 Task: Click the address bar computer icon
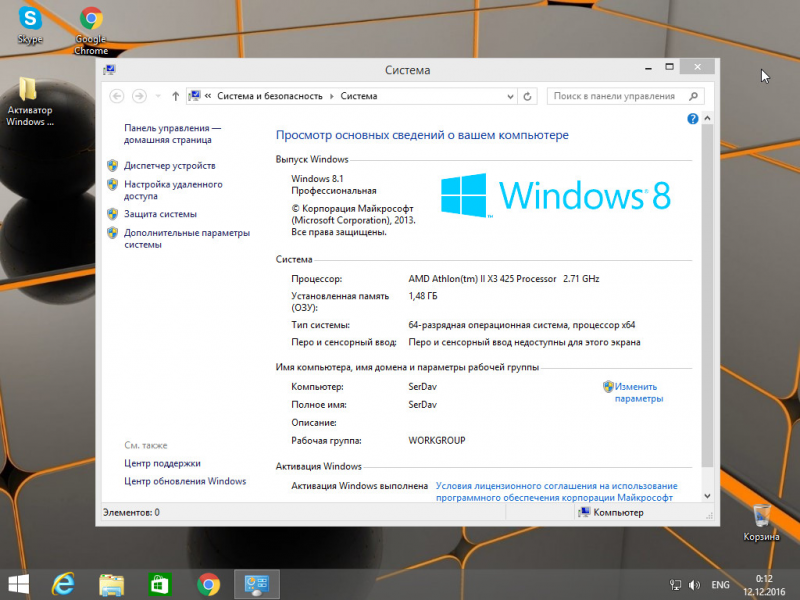pos(194,96)
